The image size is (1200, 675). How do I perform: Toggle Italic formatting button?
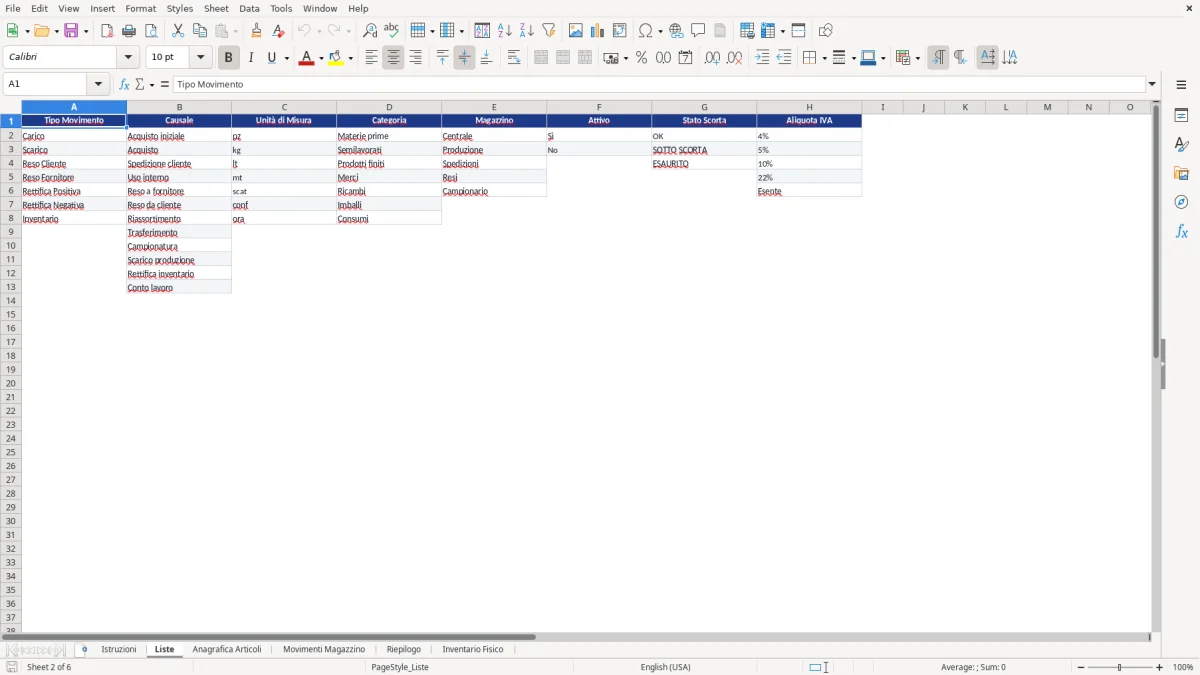point(251,58)
